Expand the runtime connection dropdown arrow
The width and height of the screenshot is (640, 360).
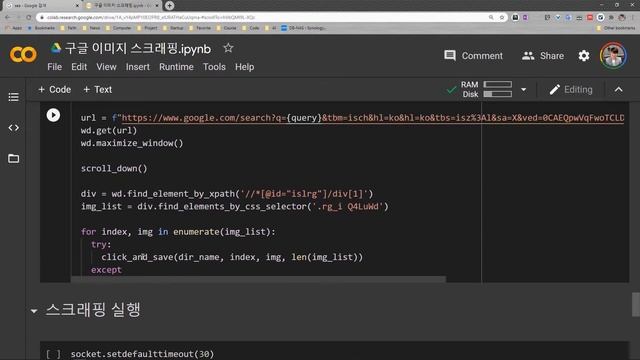tap(523, 90)
